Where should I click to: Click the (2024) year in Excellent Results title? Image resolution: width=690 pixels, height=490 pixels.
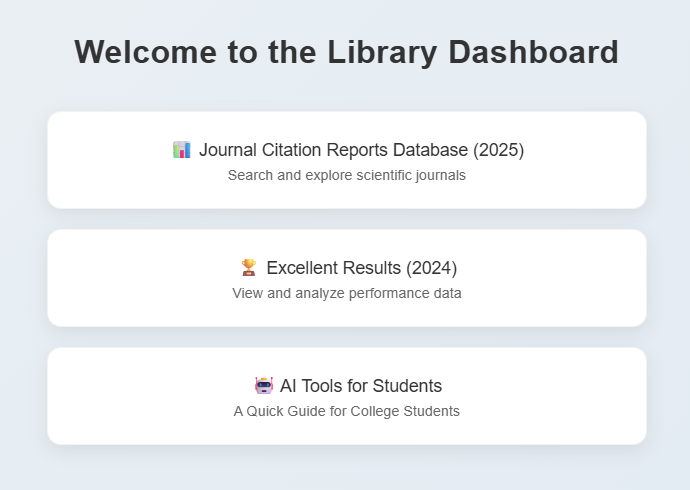(x=431, y=268)
